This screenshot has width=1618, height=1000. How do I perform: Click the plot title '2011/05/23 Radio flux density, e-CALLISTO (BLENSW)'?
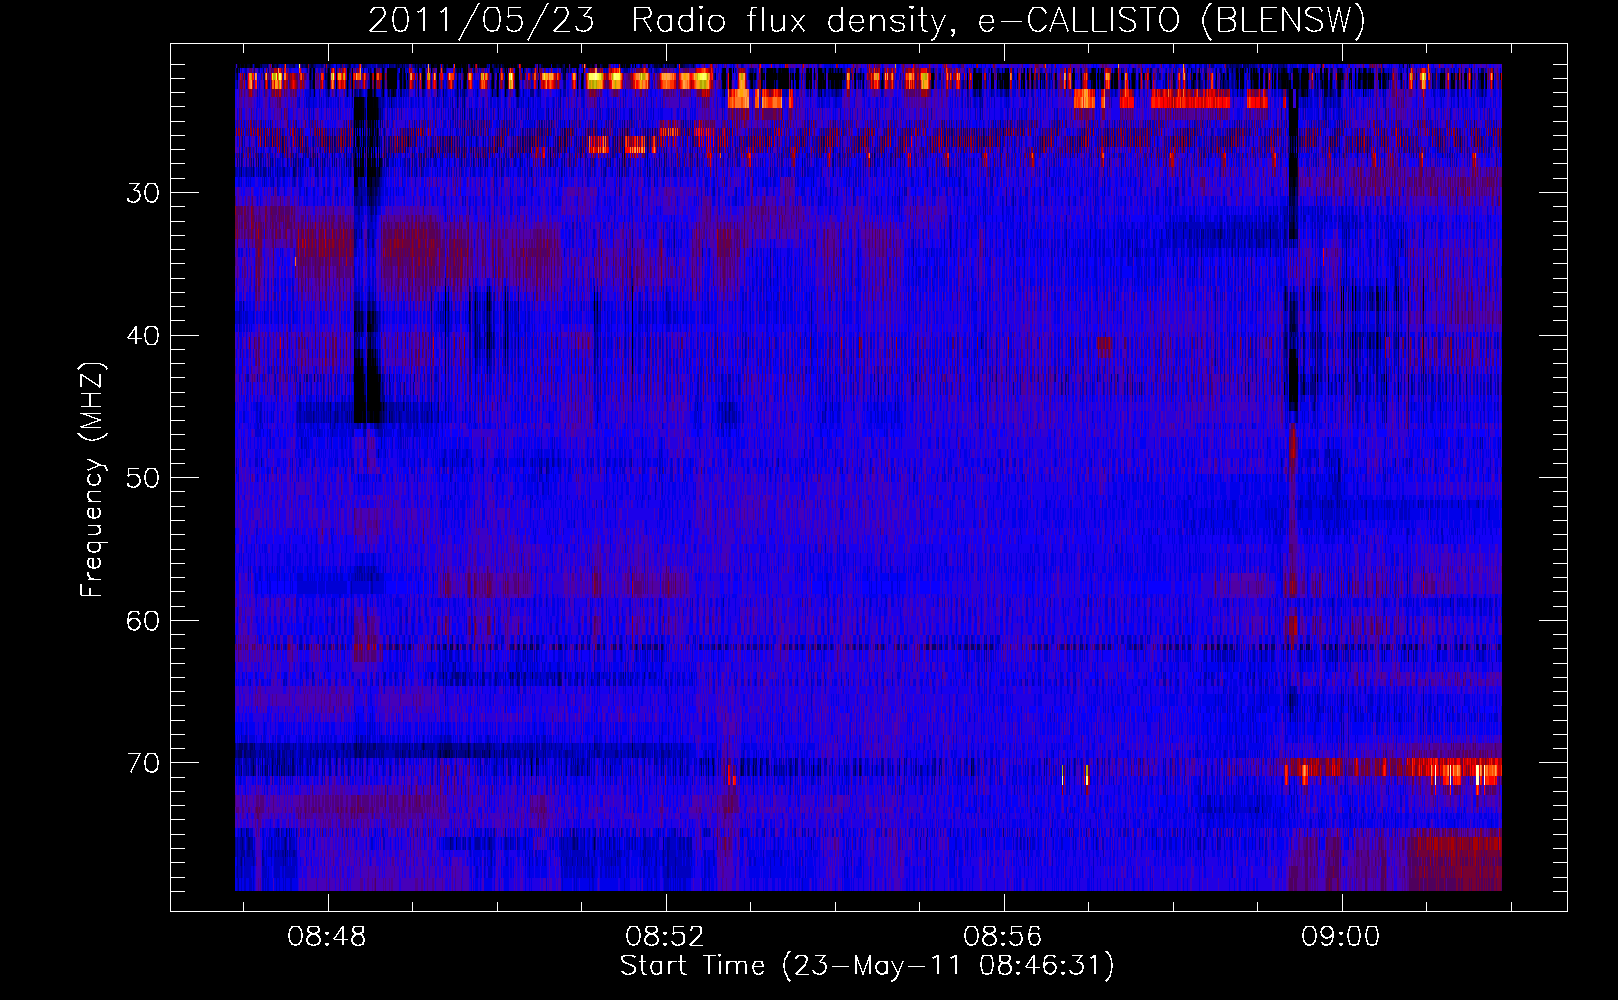click(867, 21)
